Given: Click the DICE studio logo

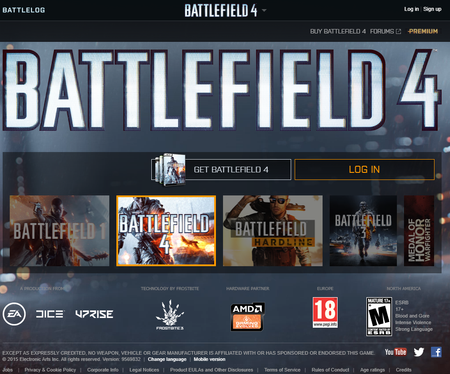Looking at the screenshot, I should point(49,314).
